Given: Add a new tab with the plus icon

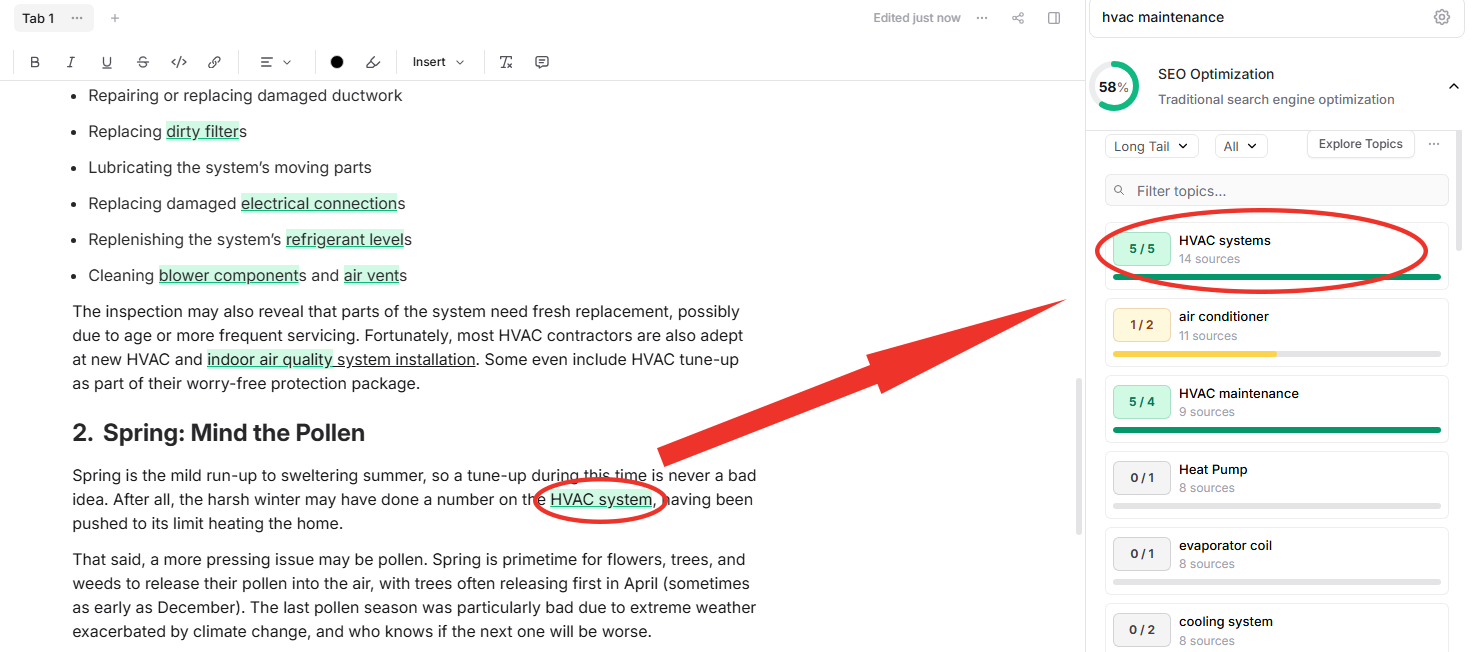Looking at the screenshot, I should (115, 18).
